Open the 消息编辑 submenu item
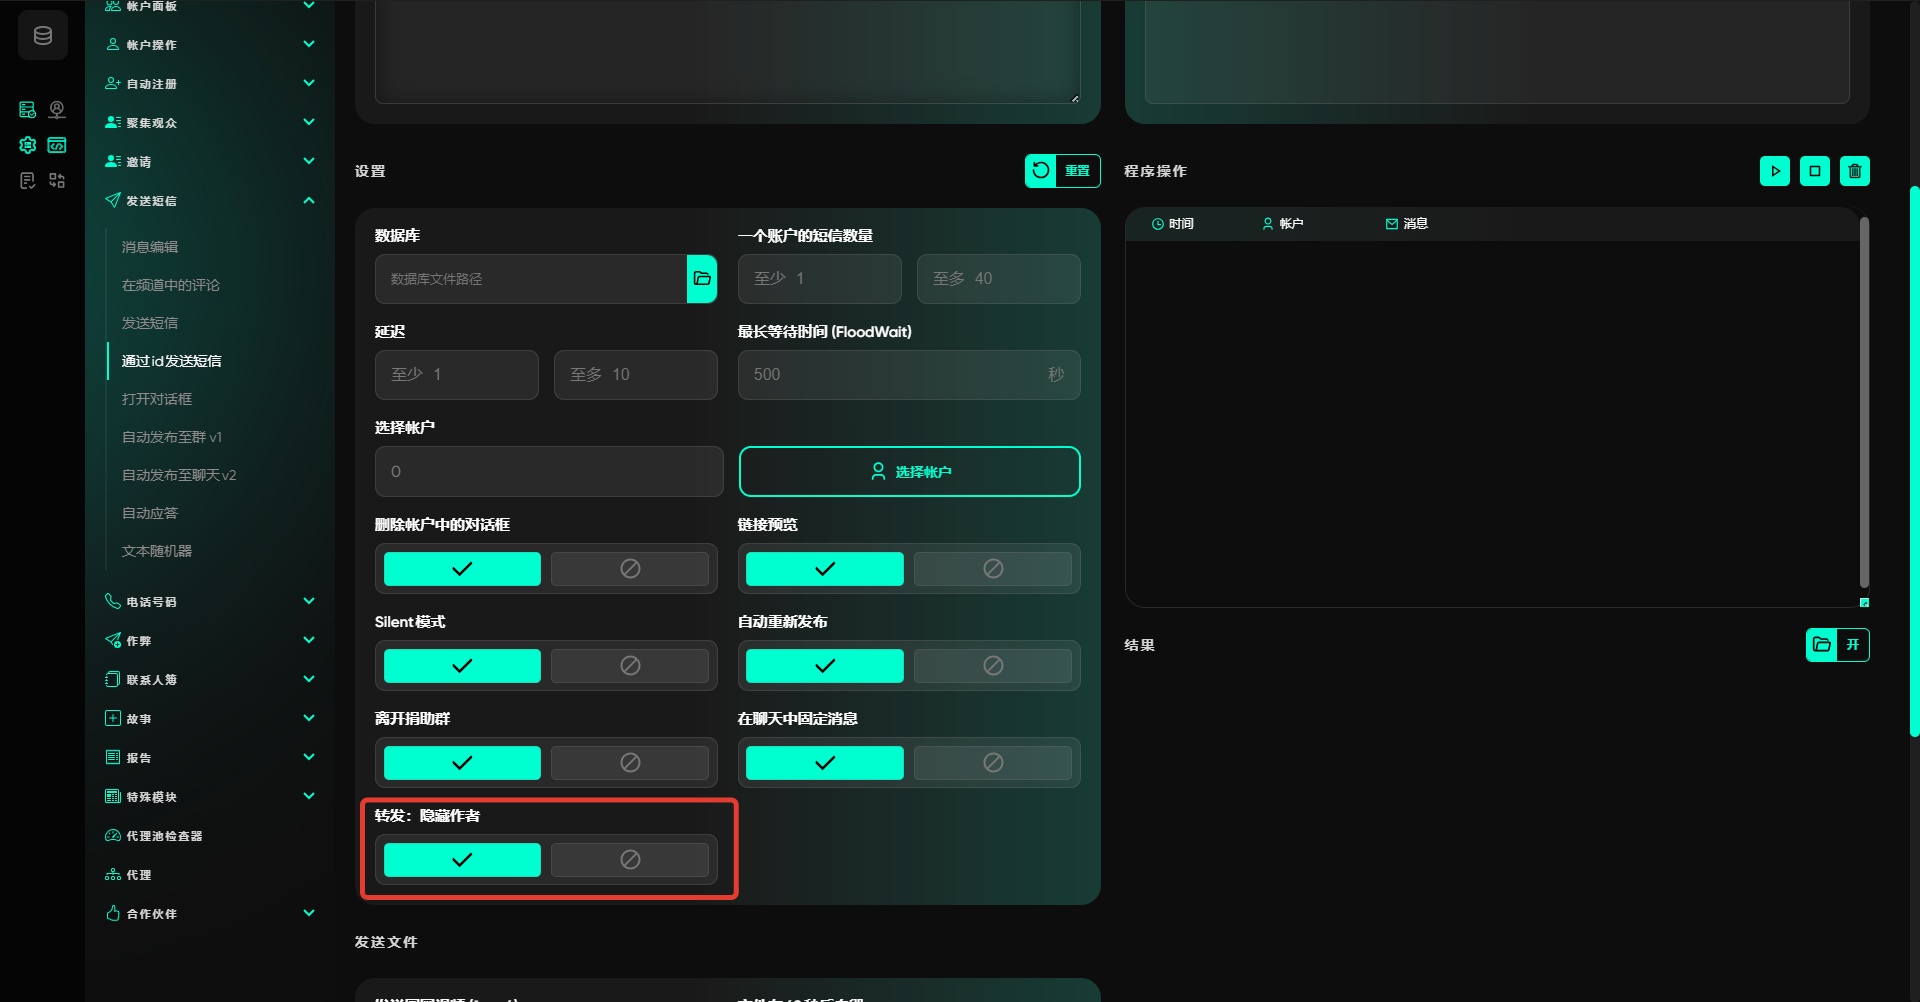This screenshot has width=1920, height=1002. [150, 247]
